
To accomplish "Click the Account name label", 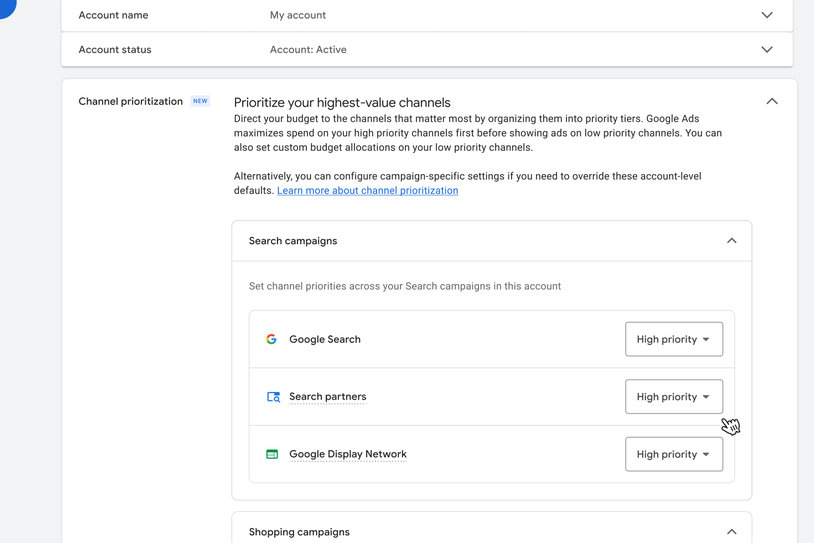I will 113,15.
